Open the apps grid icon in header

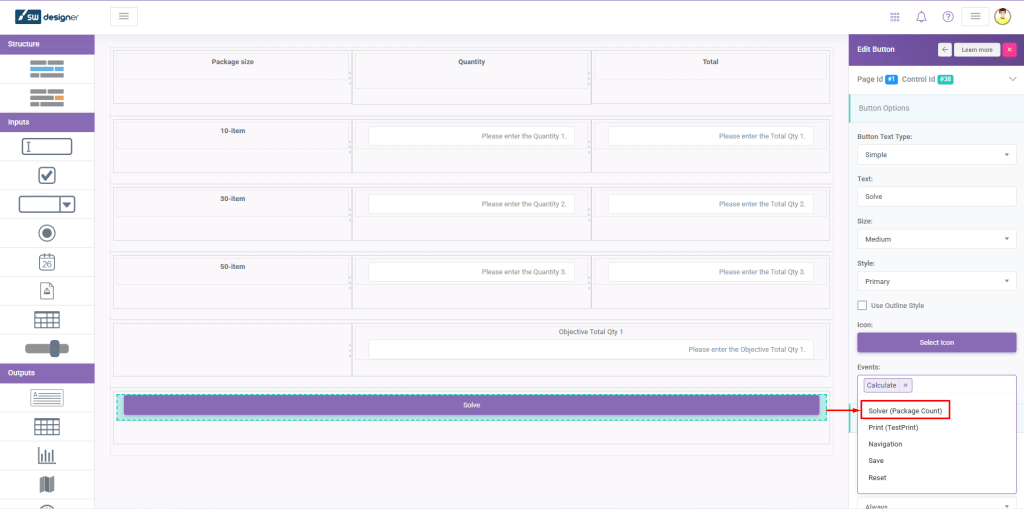click(x=894, y=17)
